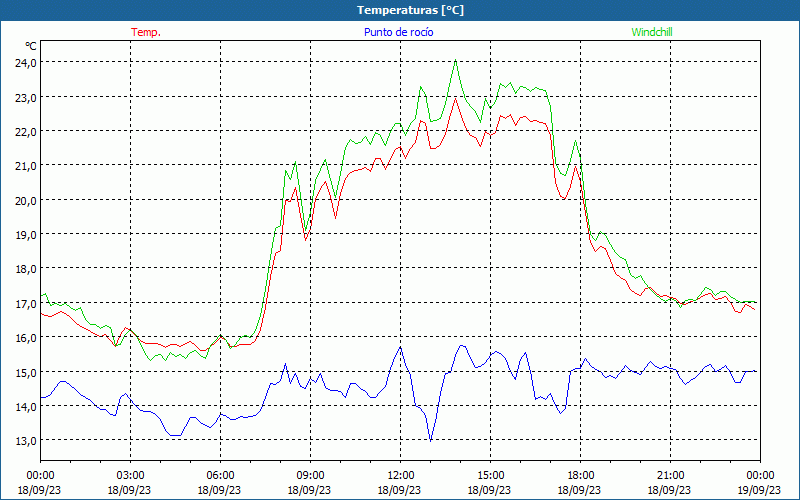Click the '15:00' time axis label

tap(490, 476)
